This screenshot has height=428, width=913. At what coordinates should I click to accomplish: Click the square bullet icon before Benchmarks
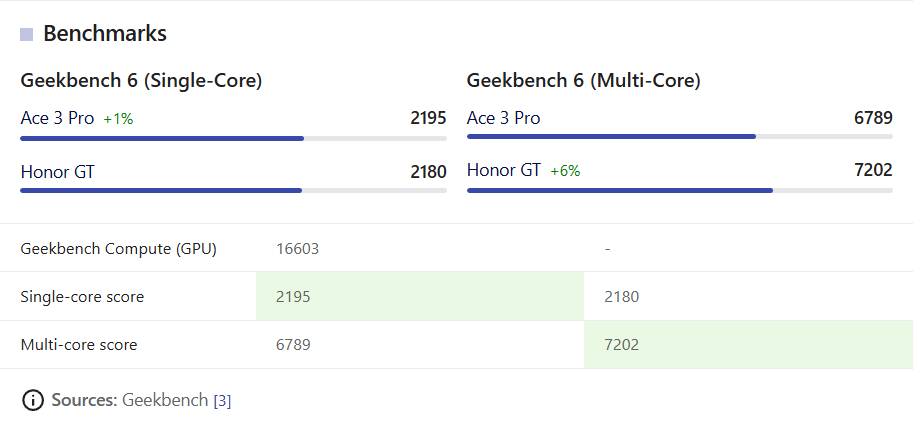point(26,34)
